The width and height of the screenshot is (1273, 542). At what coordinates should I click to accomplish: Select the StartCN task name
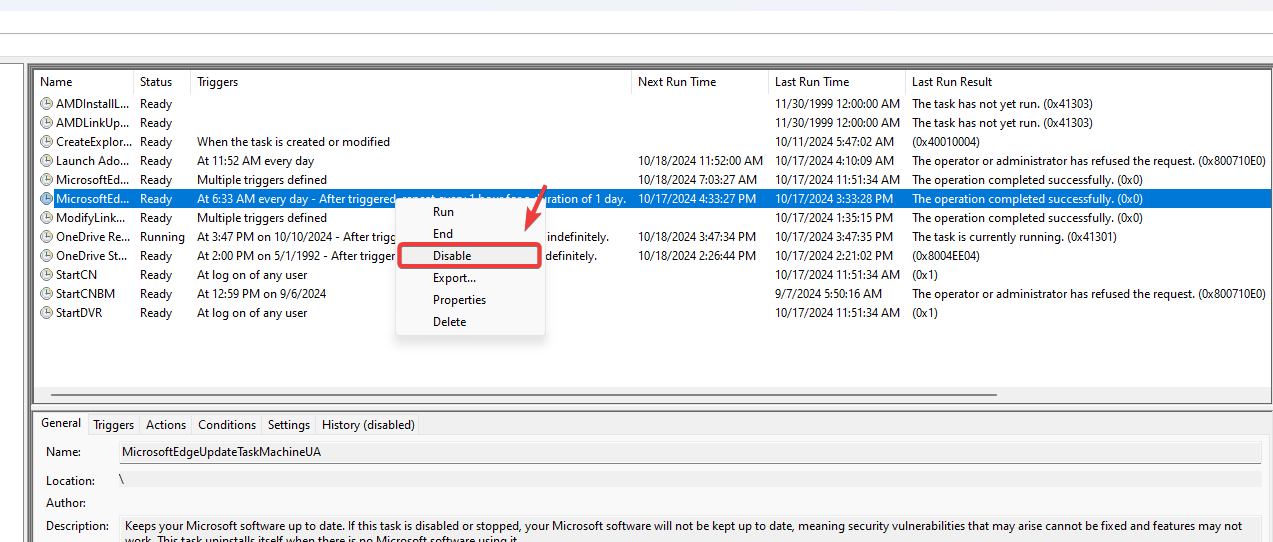[77, 275]
